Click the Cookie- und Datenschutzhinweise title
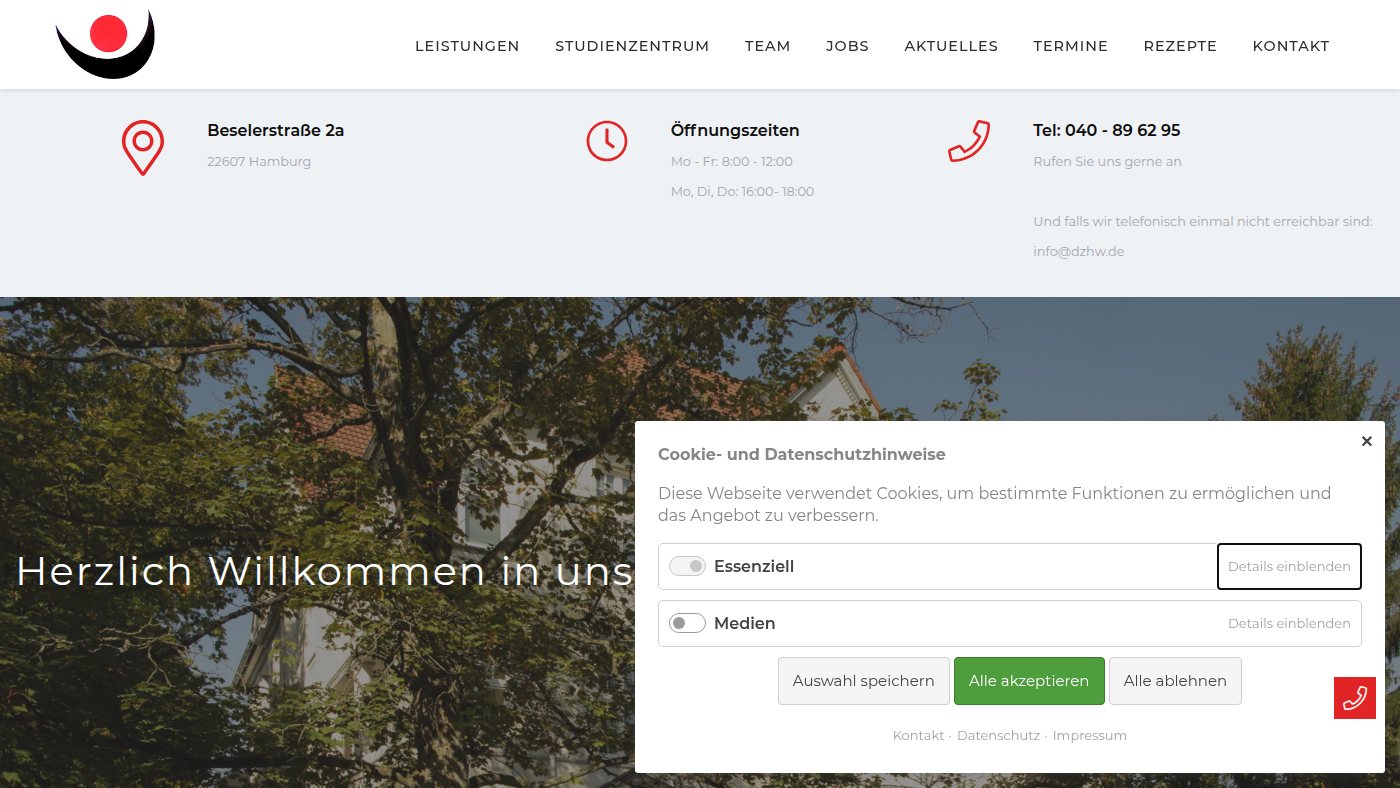The width and height of the screenshot is (1400, 788). pos(802,454)
